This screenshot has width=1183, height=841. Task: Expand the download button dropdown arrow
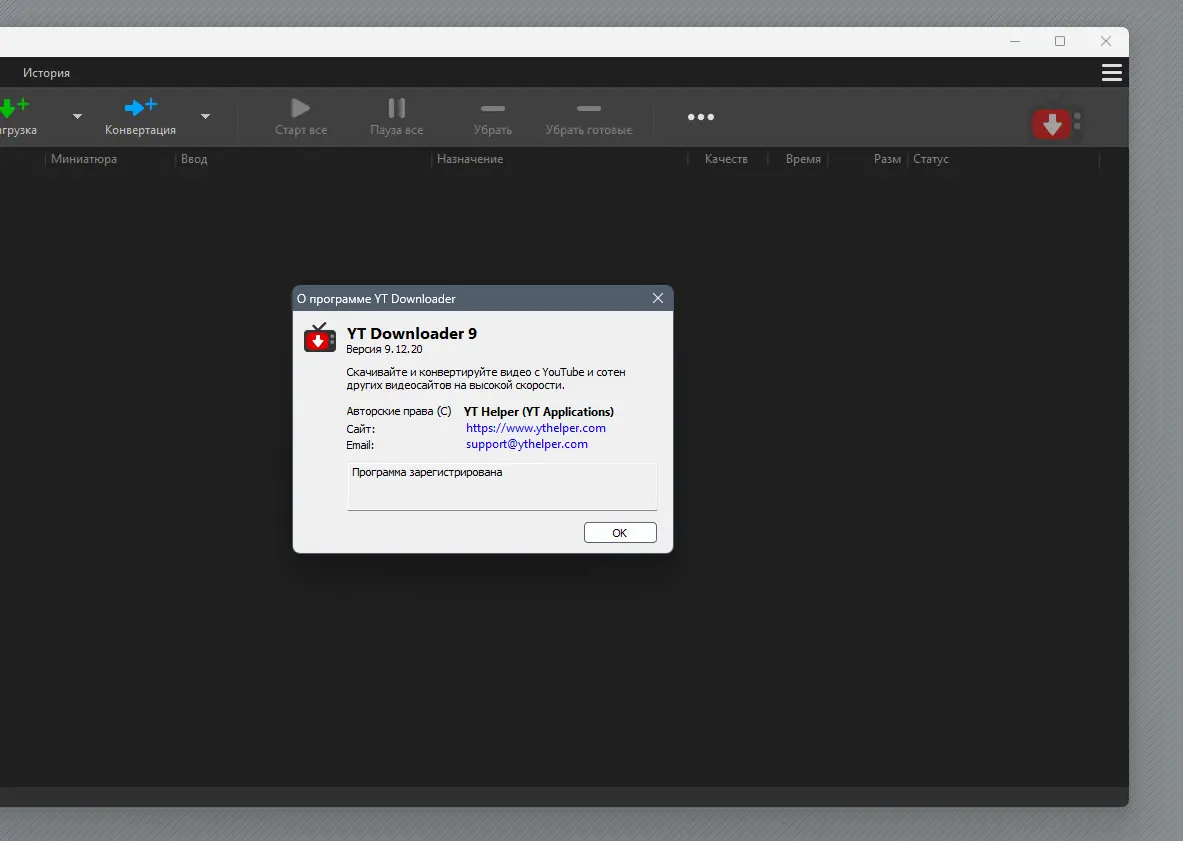(x=77, y=116)
